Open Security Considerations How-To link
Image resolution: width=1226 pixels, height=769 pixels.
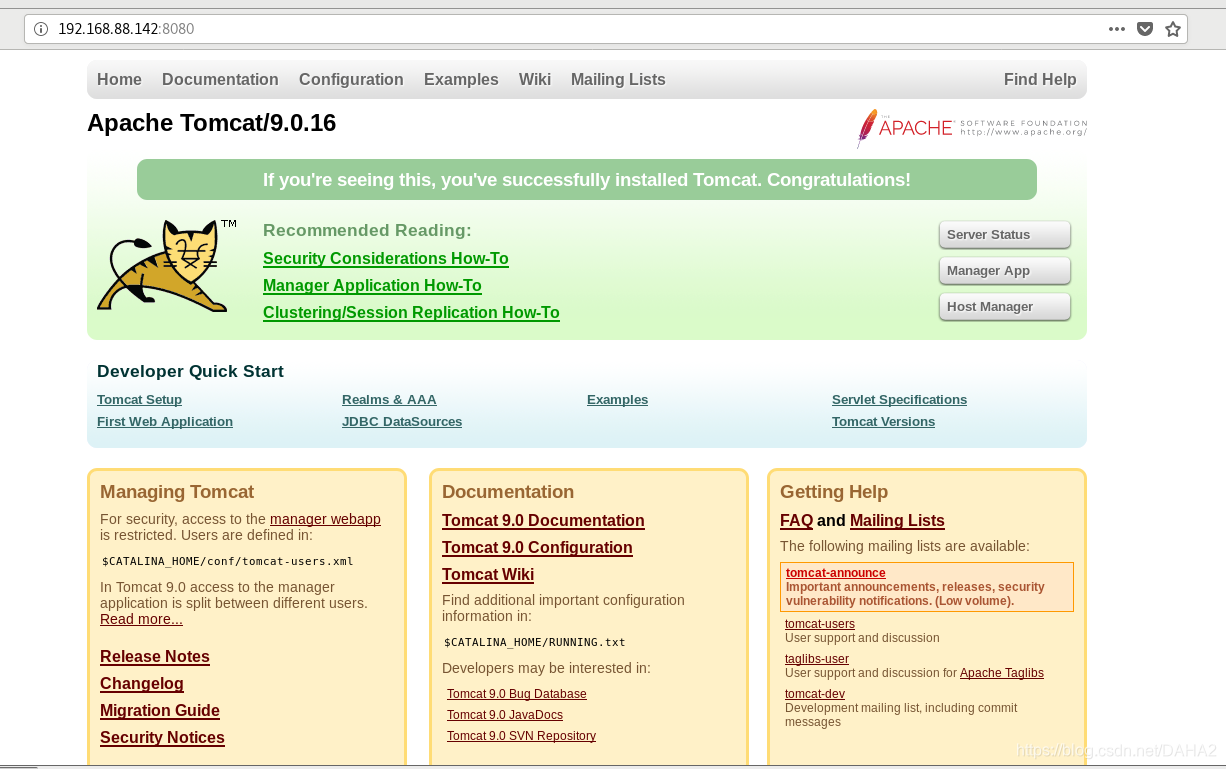pyautogui.click(x=385, y=258)
